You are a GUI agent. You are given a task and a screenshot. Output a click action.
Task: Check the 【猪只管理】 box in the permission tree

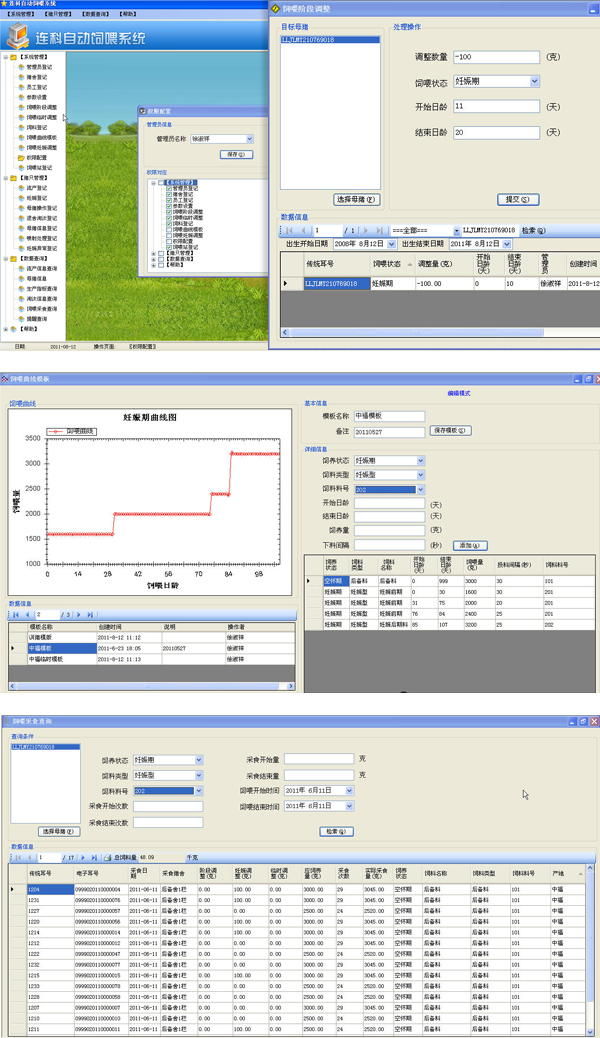161,251
